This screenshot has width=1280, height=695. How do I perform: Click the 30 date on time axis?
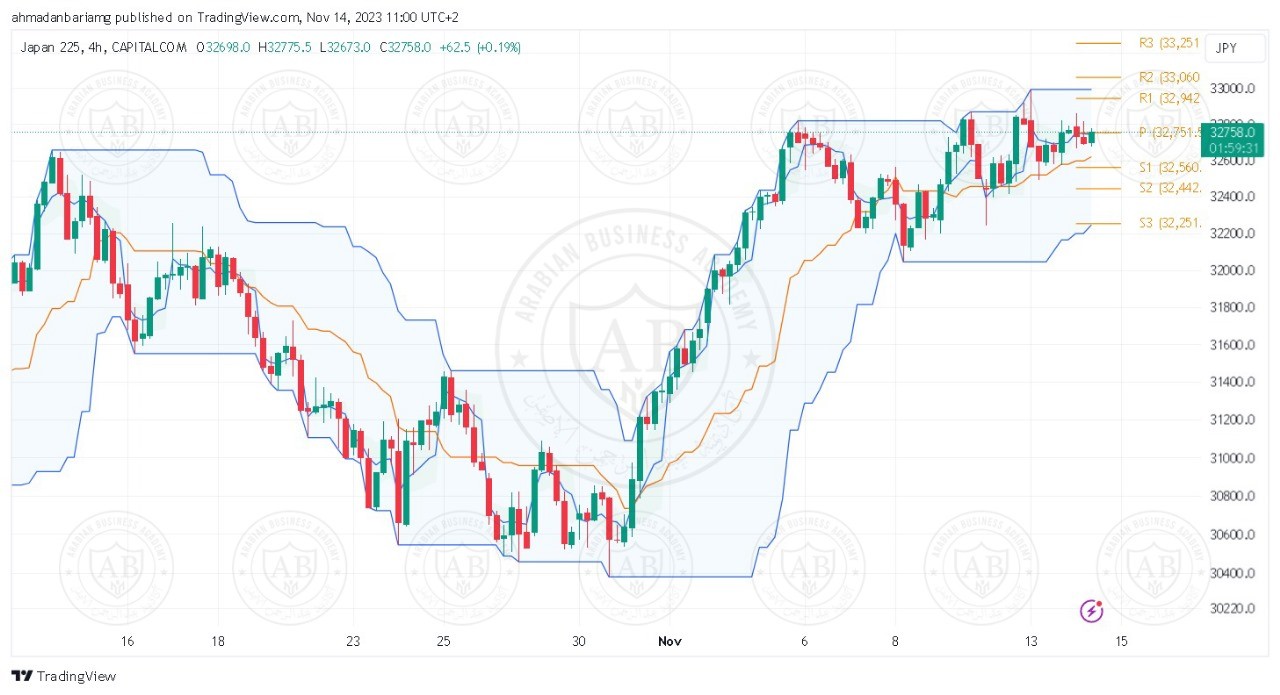tap(579, 641)
